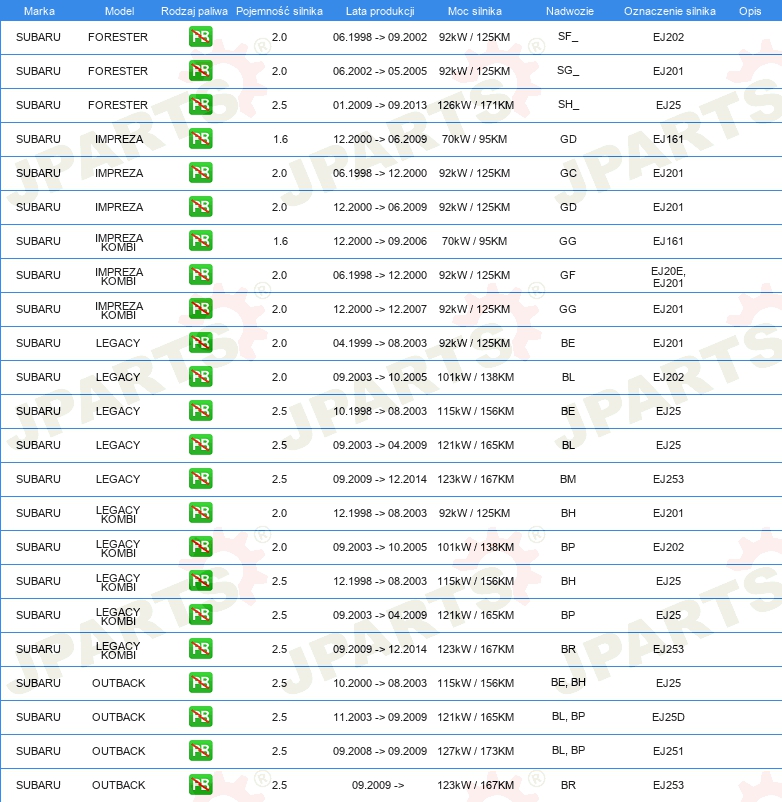This screenshot has width=782, height=802.
Task: Select power value 127kW / 173KM
Action: (x=476, y=751)
